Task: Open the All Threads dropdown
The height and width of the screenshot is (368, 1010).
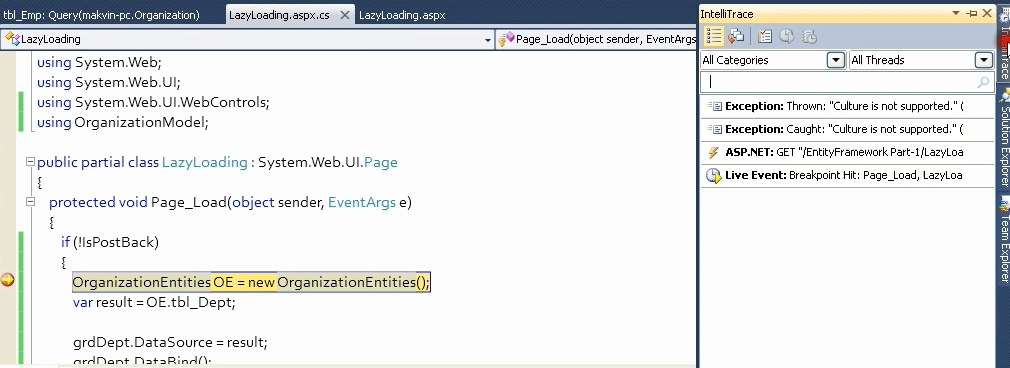Action: point(984,60)
